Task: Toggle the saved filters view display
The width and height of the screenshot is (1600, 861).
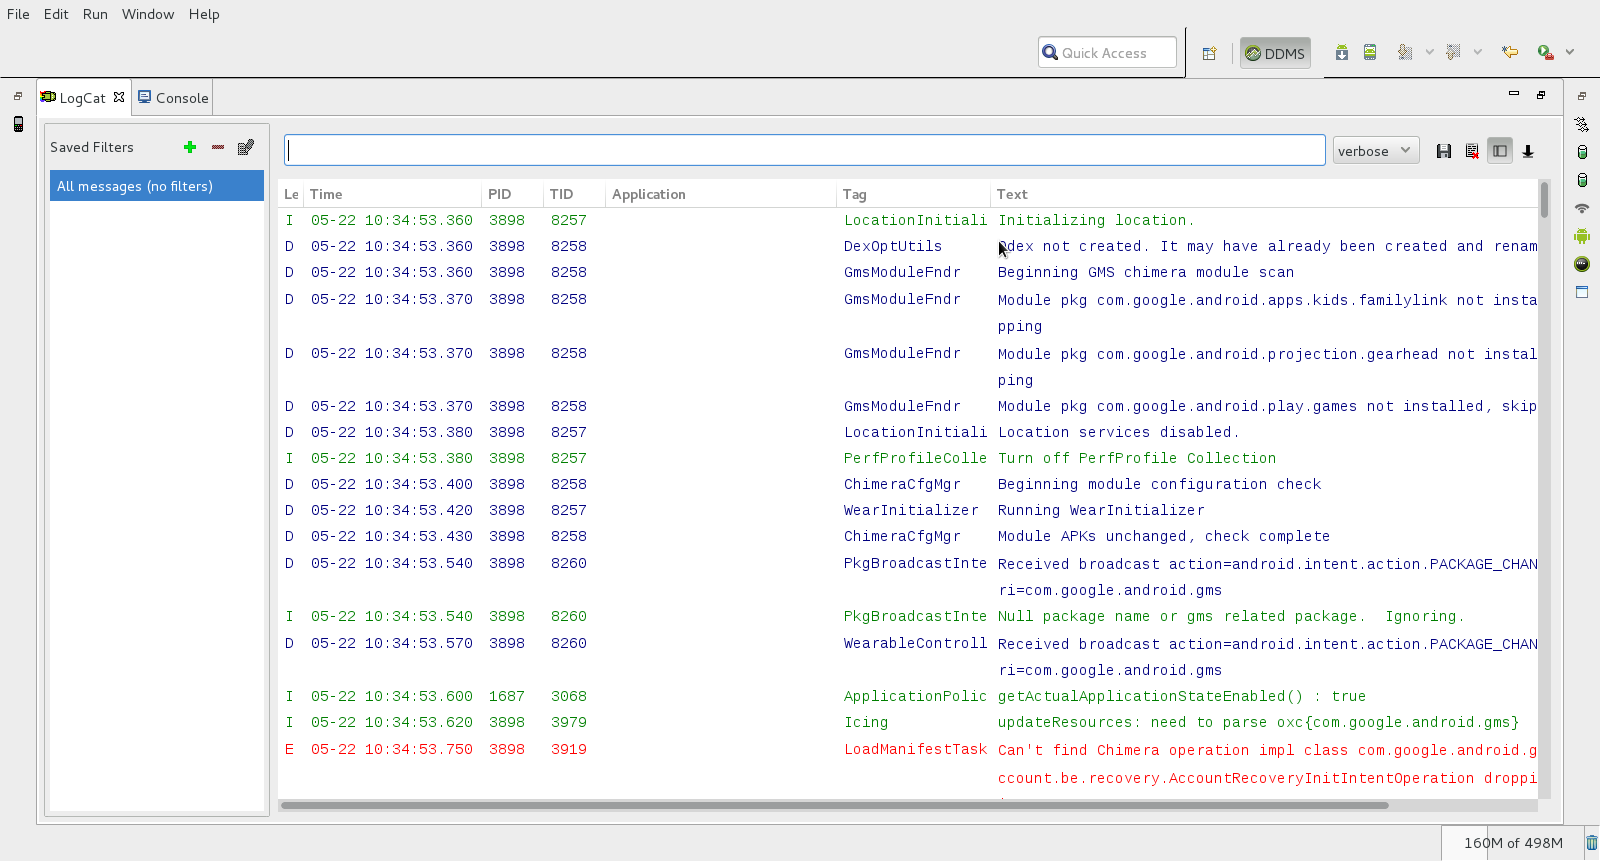Action: [x=1500, y=151]
